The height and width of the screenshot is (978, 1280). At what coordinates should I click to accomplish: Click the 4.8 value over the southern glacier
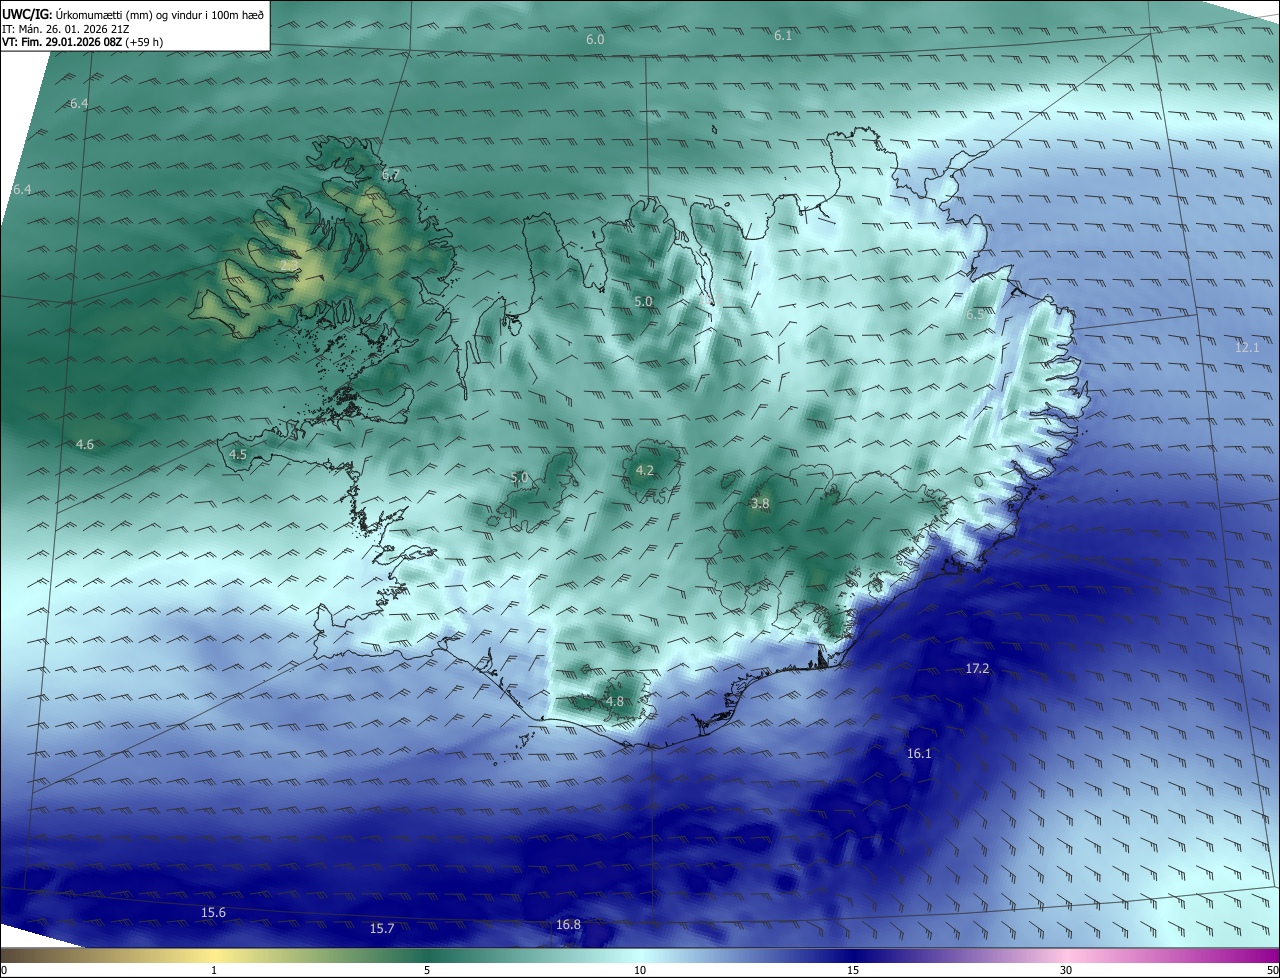pyautogui.click(x=615, y=702)
